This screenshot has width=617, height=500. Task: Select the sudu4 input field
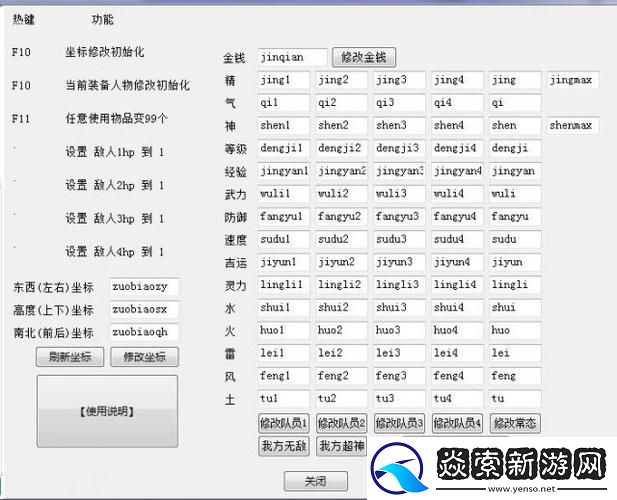[457, 239]
